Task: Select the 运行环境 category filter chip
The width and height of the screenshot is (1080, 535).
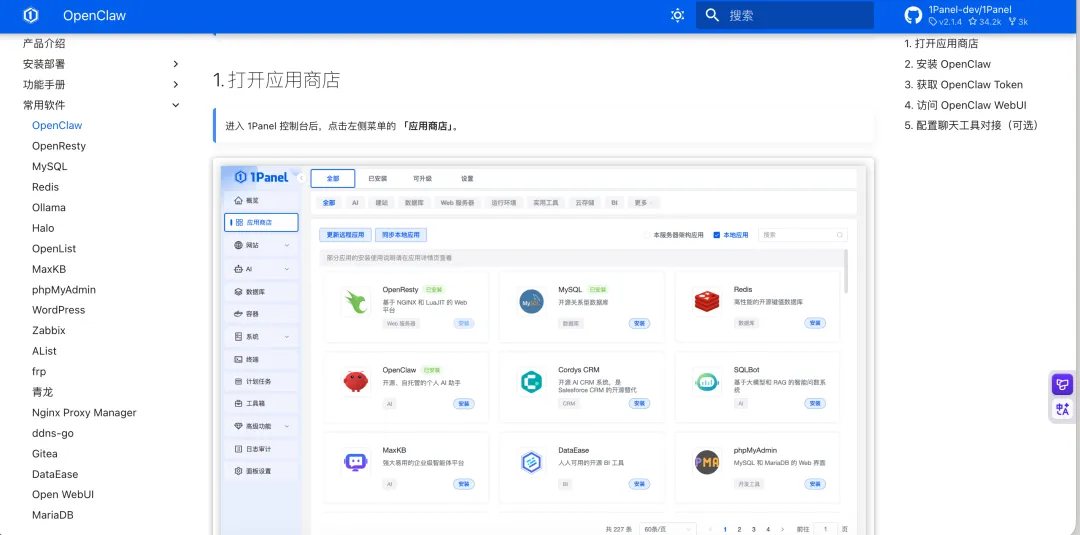Action: [x=503, y=203]
